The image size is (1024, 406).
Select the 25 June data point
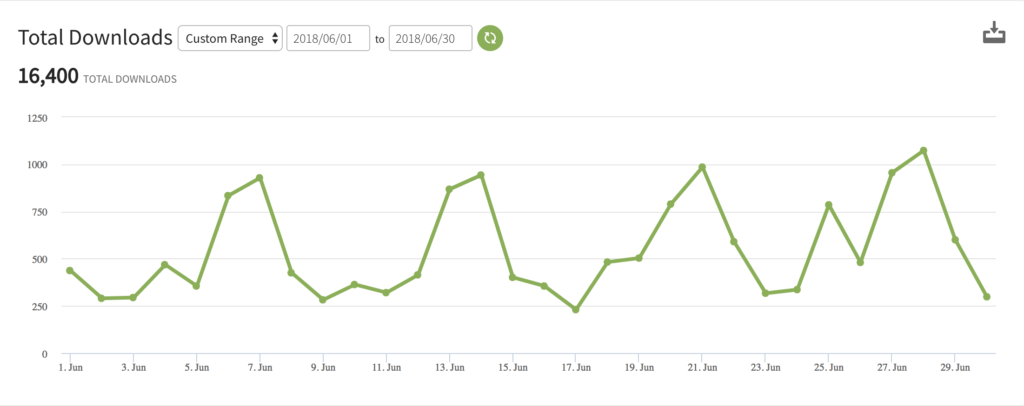click(x=828, y=205)
